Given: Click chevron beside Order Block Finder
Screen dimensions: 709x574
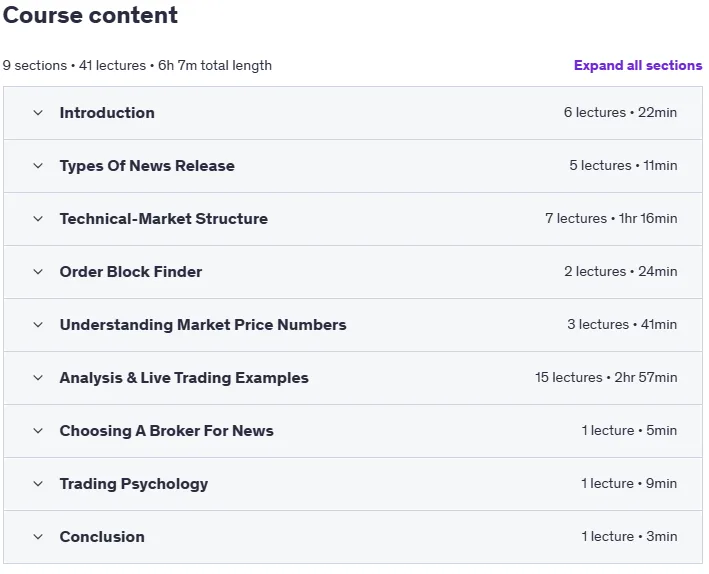Looking at the screenshot, I should [38, 271].
